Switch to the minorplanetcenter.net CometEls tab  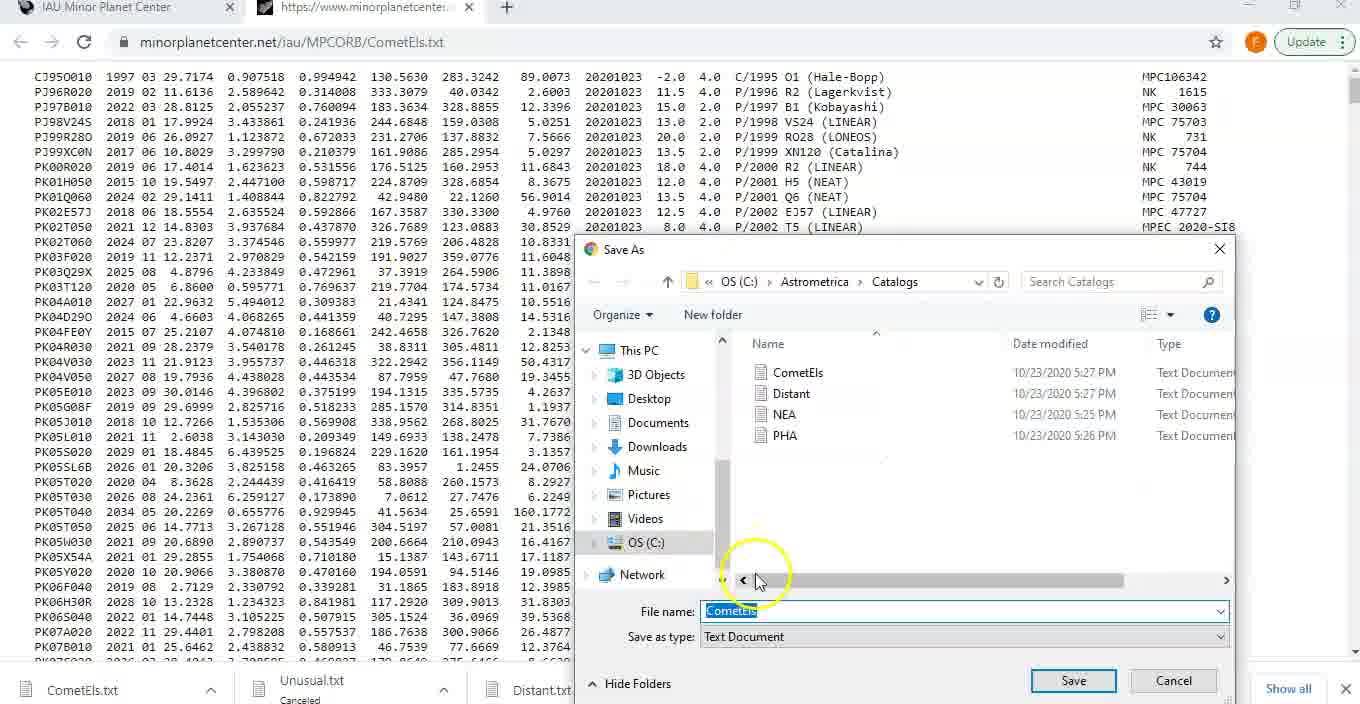pos(364,8)
